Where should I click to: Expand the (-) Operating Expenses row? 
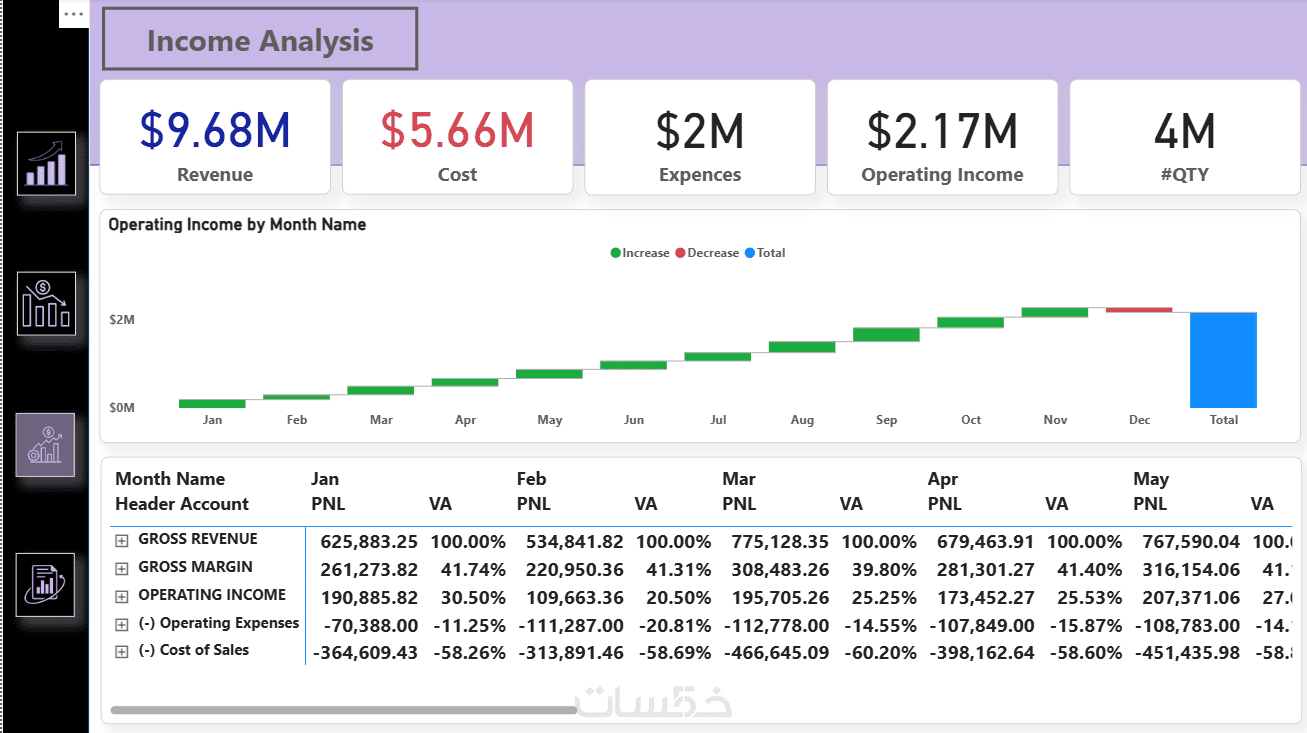pyautogui.click(x=122, y=624)
